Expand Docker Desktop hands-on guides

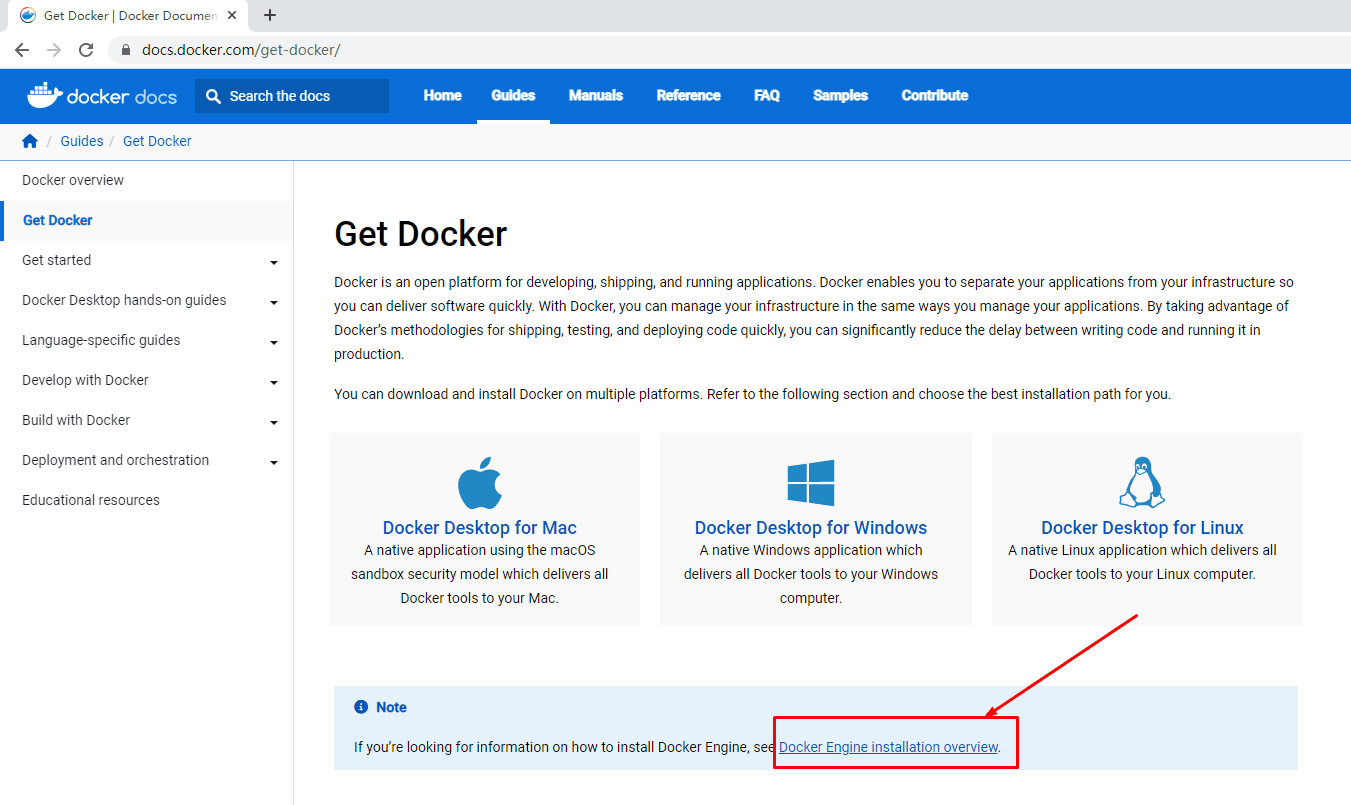(274, 303)
